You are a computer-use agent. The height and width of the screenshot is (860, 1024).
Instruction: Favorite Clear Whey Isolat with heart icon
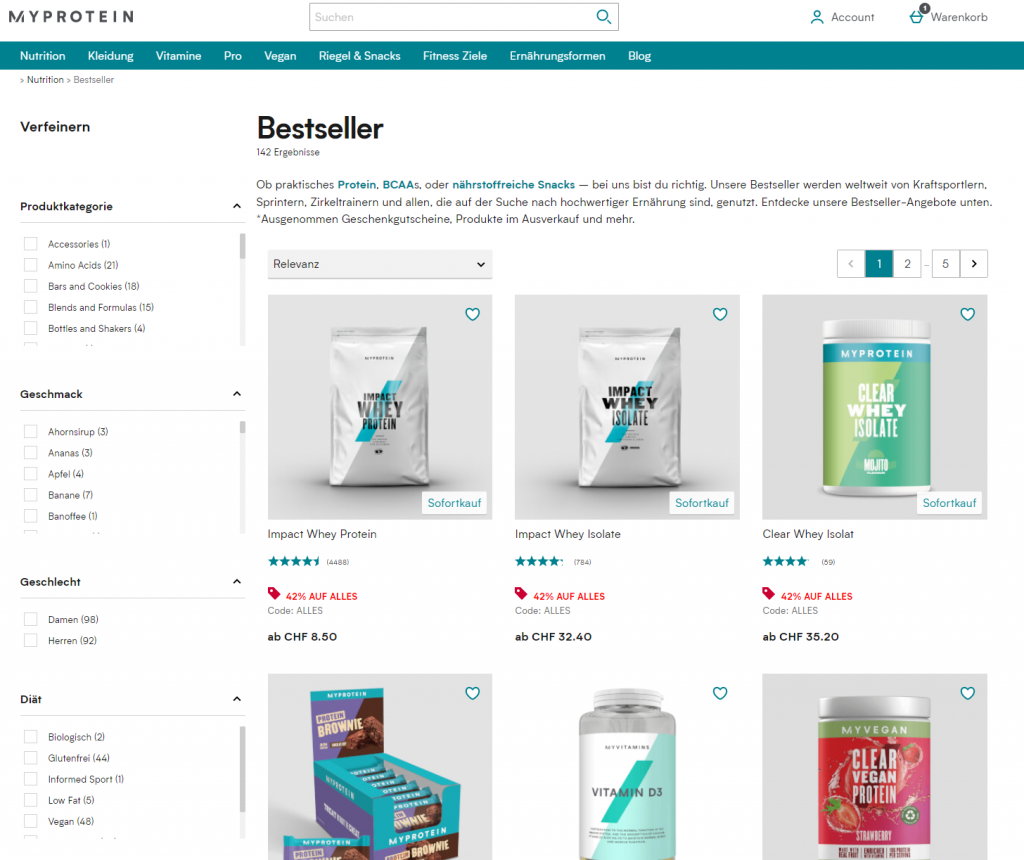(967, 314)
